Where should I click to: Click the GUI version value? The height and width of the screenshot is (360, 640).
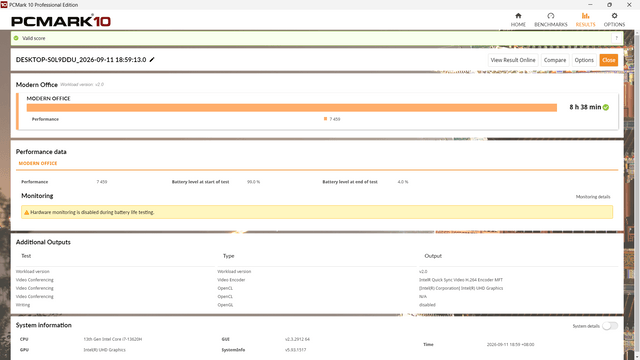tap(297, 339)
